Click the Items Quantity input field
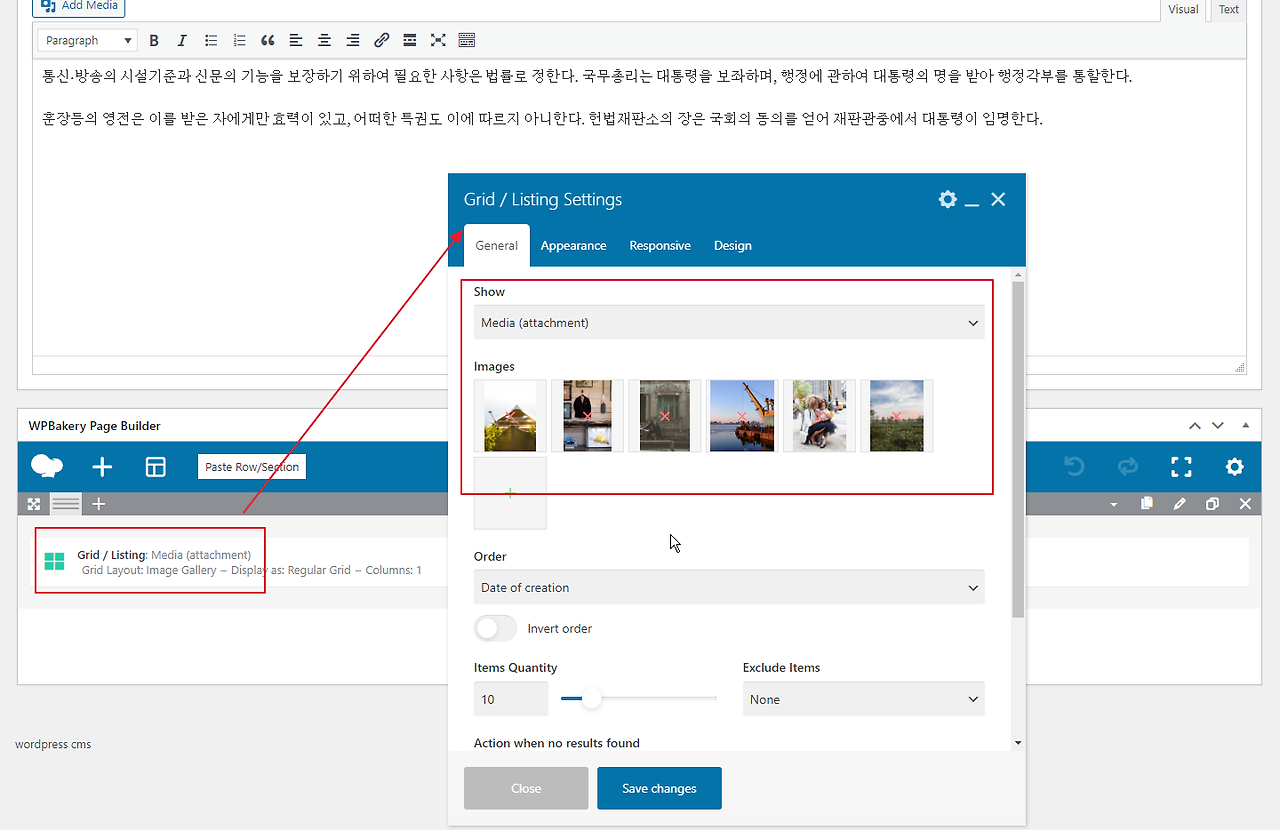 tap(511, 699)
